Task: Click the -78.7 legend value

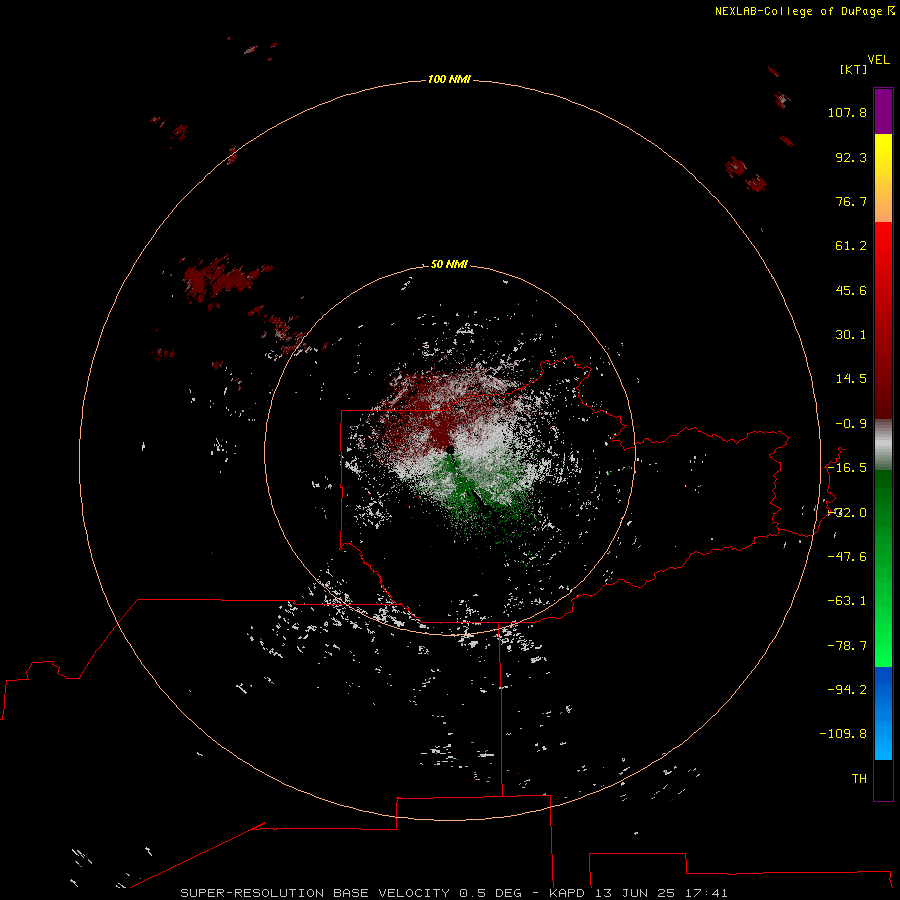Action: pos(847,646)
